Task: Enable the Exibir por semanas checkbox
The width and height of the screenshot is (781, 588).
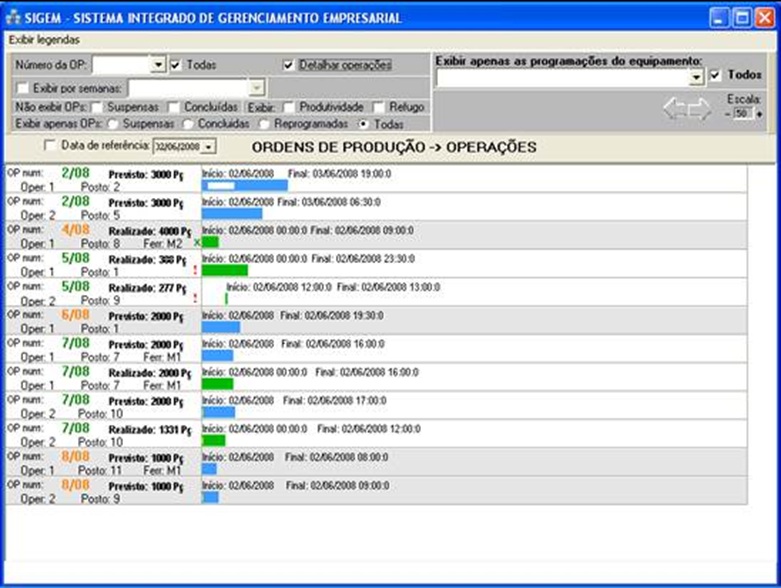Action: click(24, 88)
